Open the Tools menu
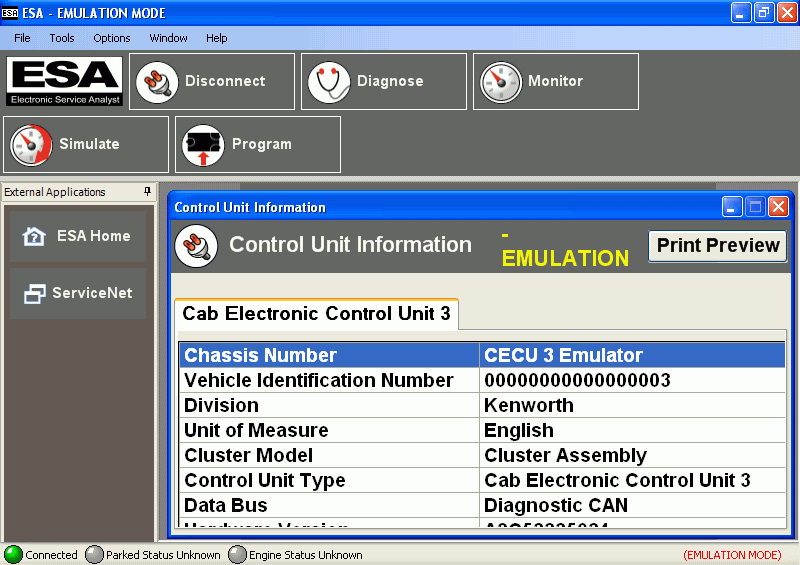 tap(62, 38)
